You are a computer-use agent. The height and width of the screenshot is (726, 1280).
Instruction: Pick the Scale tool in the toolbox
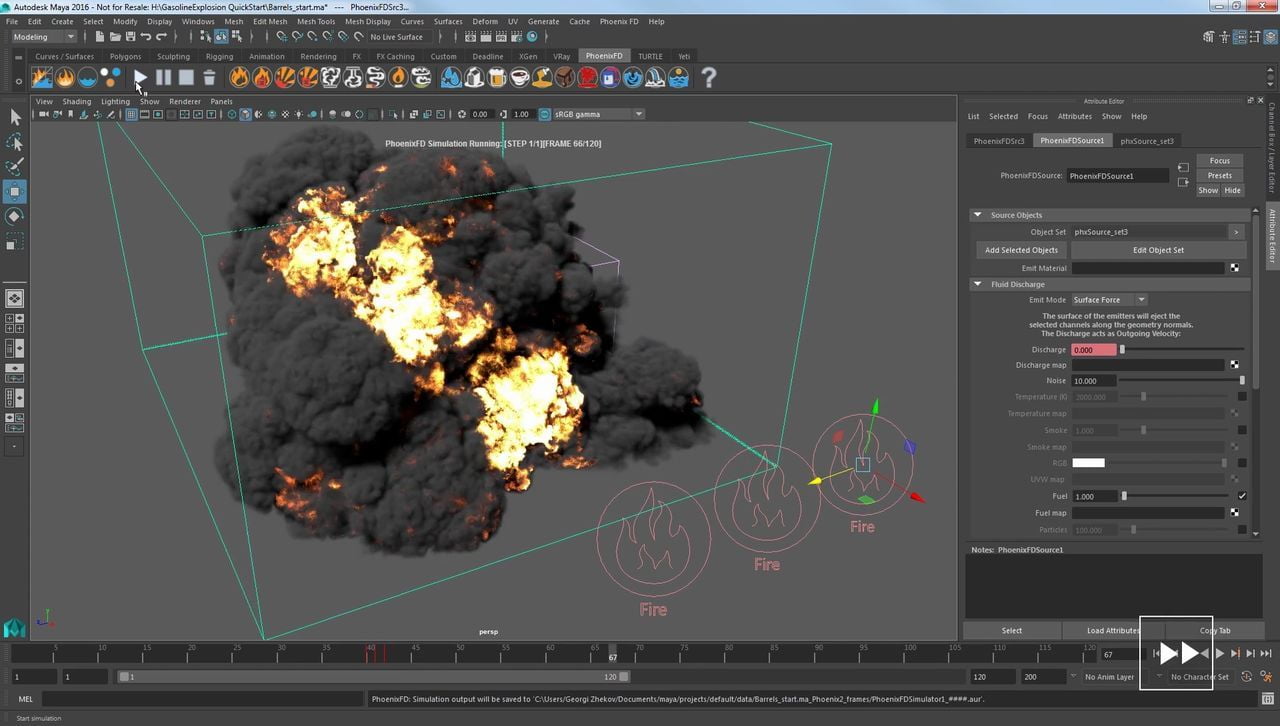coord(15,241)
